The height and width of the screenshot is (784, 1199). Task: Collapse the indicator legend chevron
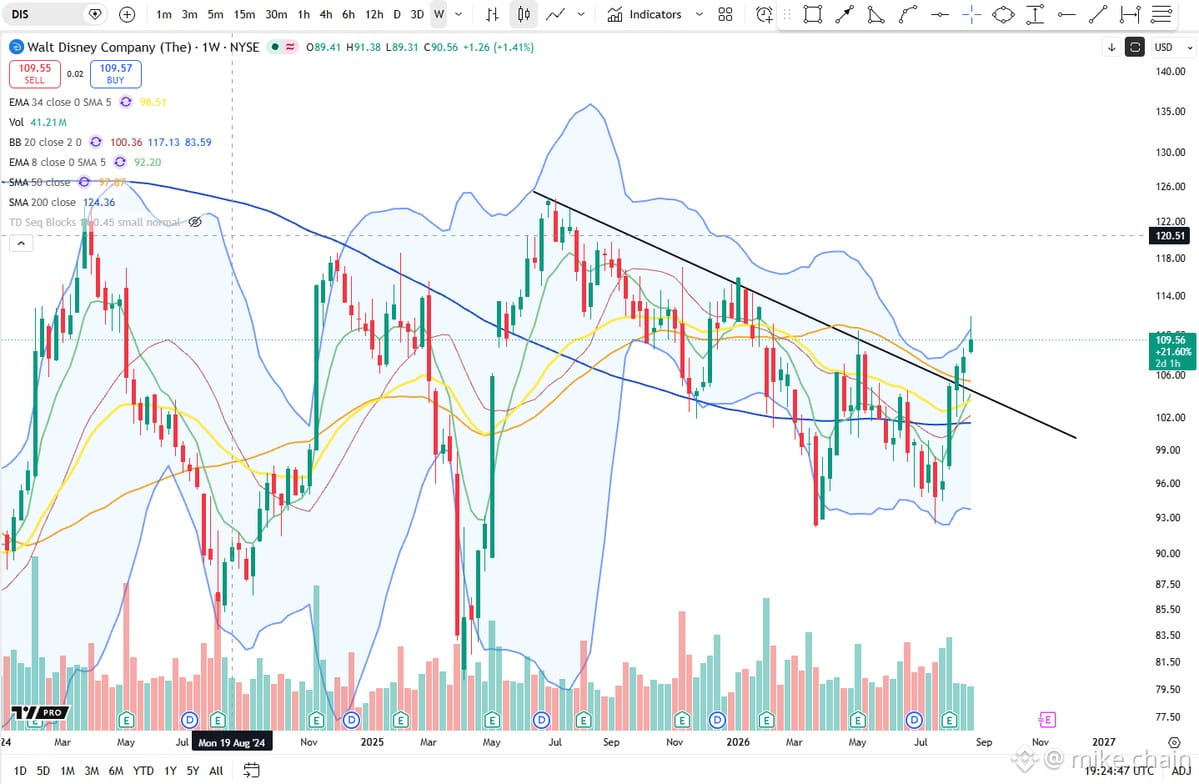21,243
